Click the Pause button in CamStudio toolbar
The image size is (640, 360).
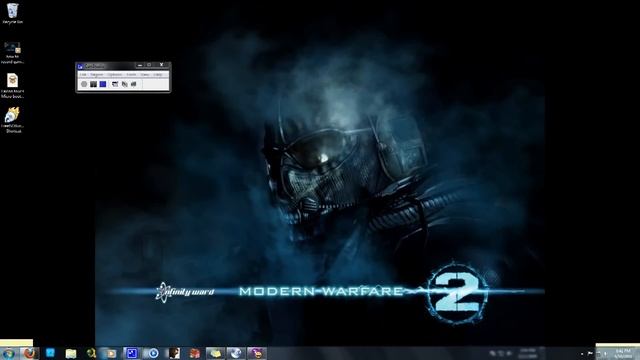pyautogui.click(x=93, y=84)
